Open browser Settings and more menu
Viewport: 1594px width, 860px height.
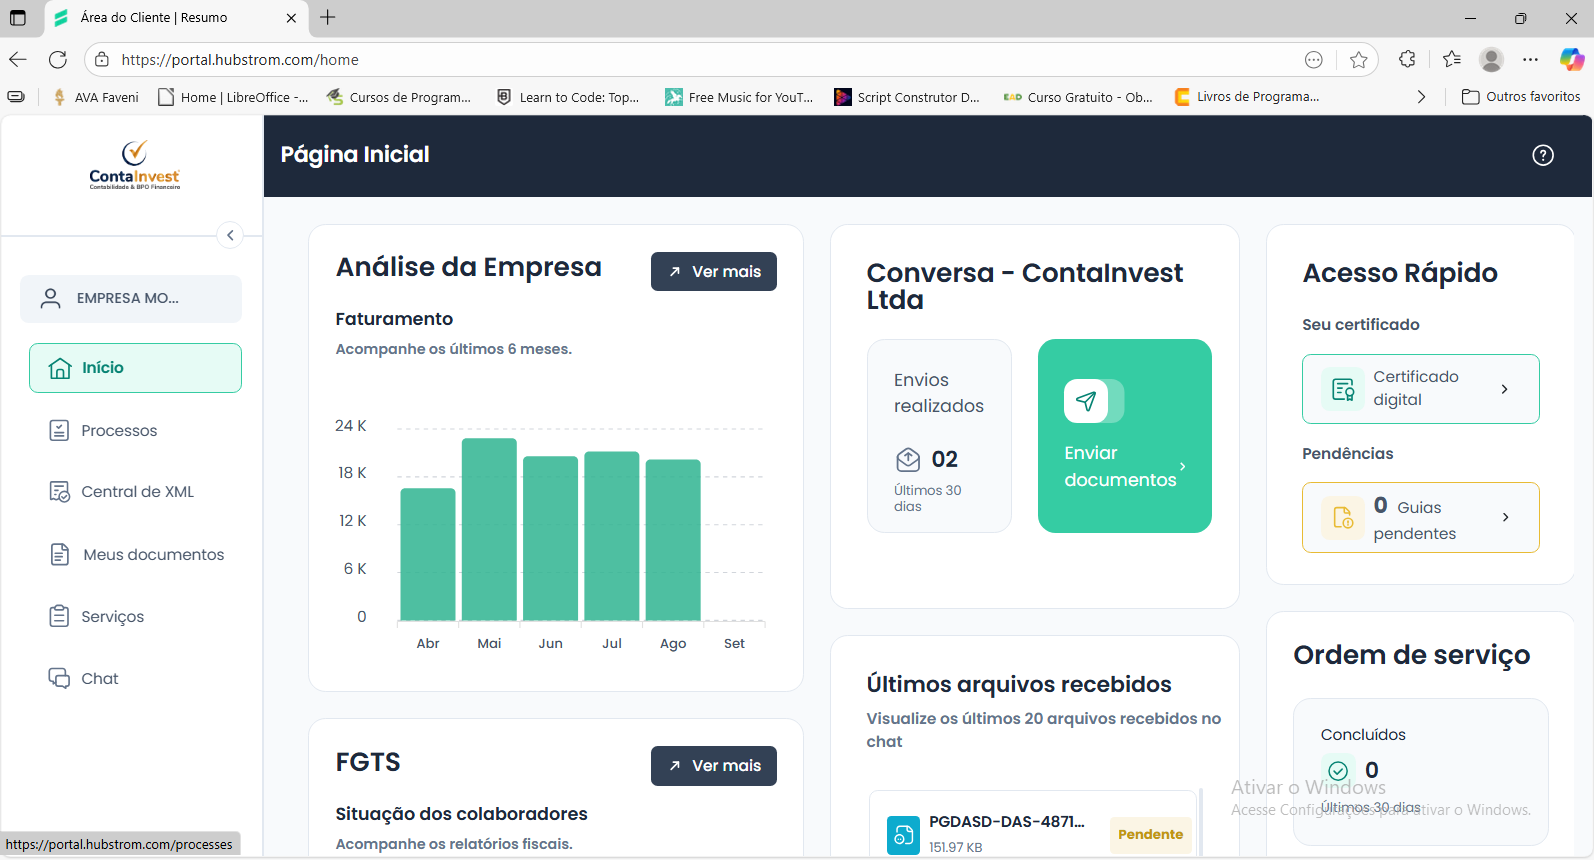click(x=1530, y=60)
